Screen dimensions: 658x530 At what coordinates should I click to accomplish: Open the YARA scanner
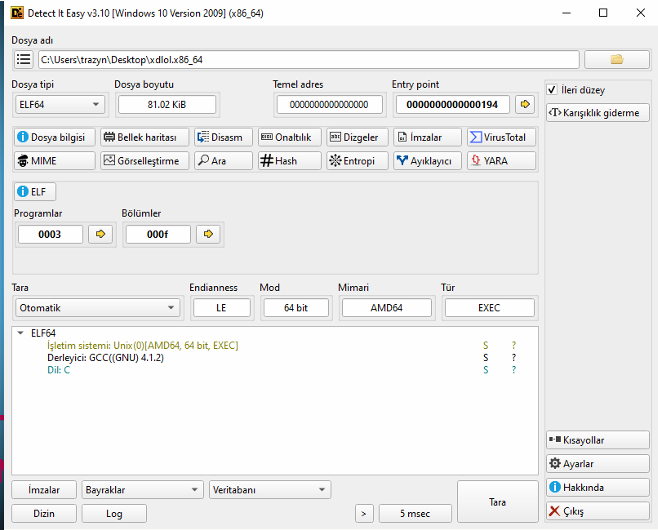click(501, 160)
